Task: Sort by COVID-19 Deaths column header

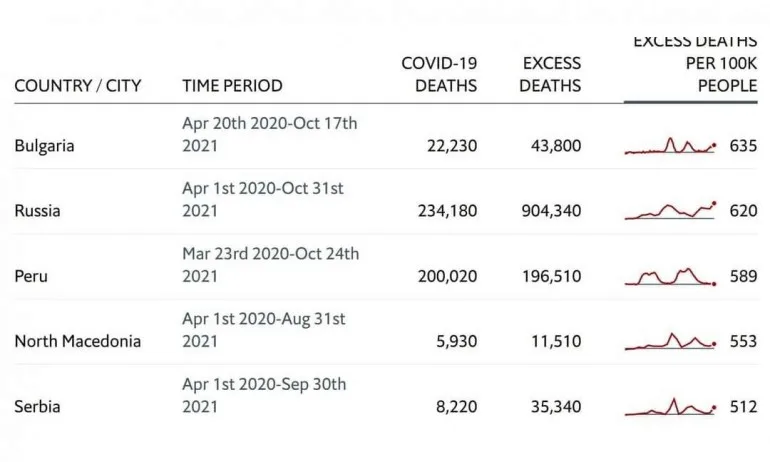Action: [439, 75]
